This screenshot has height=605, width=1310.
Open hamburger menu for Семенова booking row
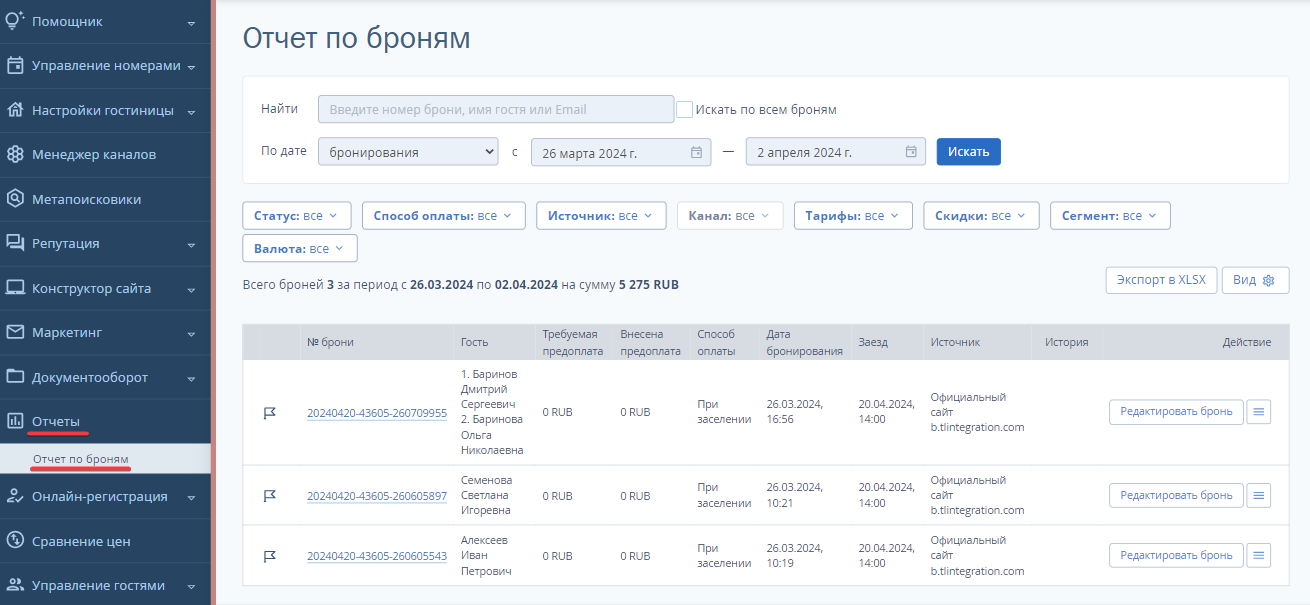(x=1259, y=495)
